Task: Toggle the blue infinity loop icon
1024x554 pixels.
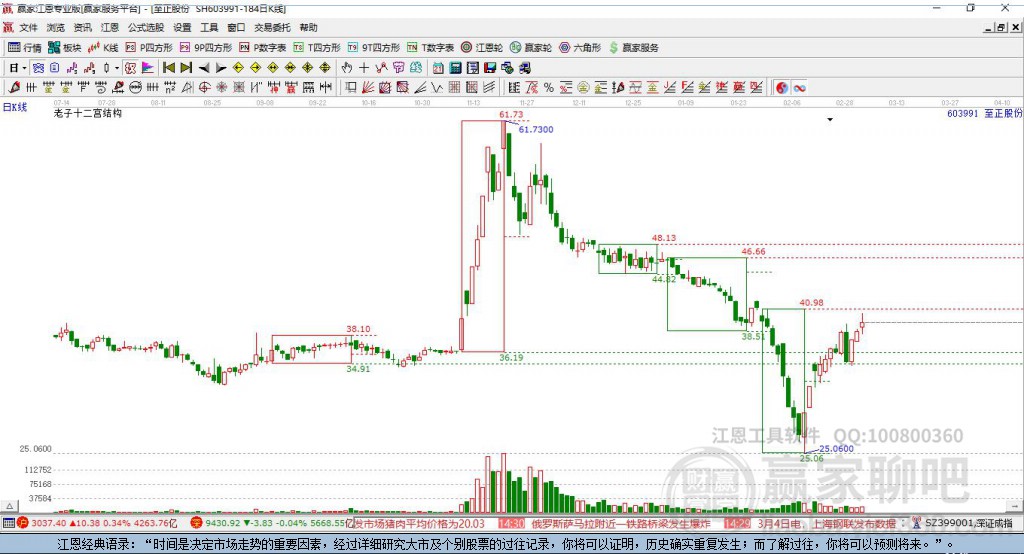Action: click(x=799, y=88)
